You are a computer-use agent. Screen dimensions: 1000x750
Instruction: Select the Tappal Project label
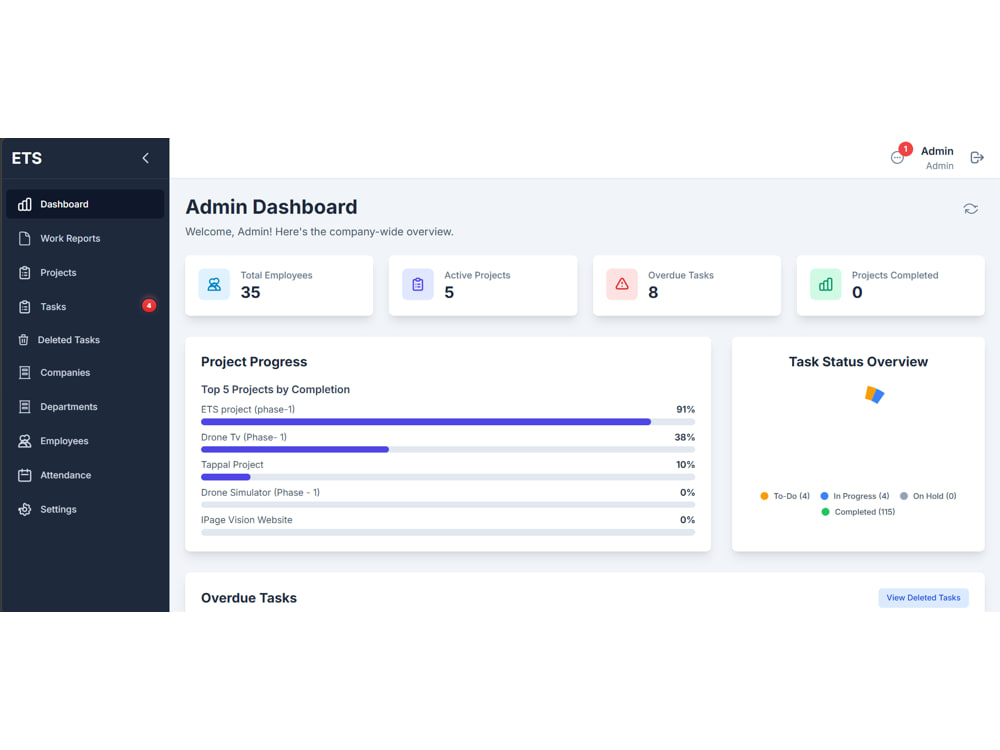pyautogui.click(x=232, y=465)
